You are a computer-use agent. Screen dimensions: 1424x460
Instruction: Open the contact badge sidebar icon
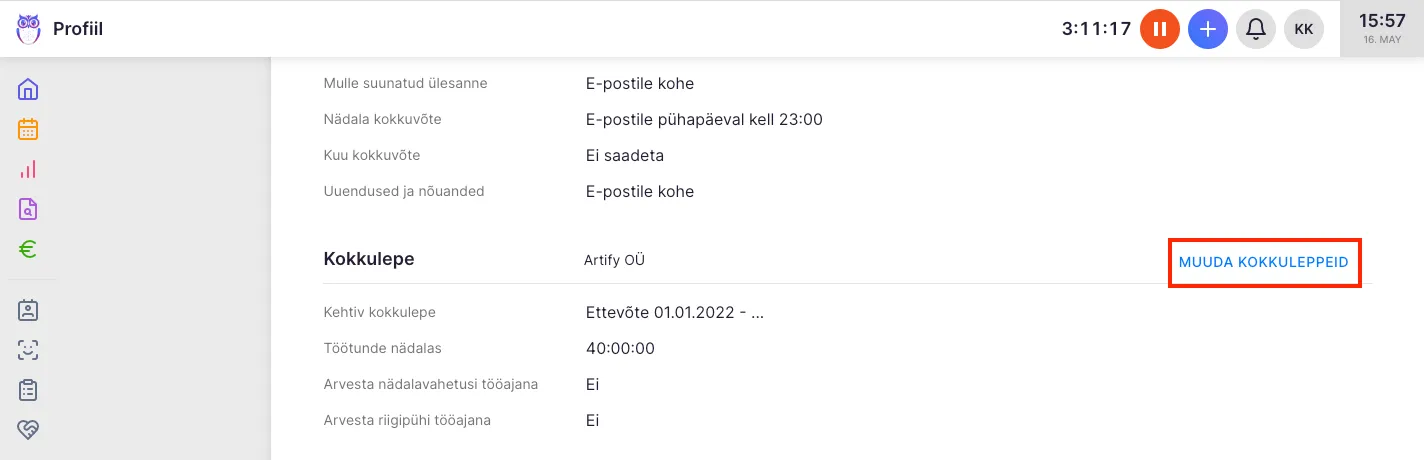(28, 310)
